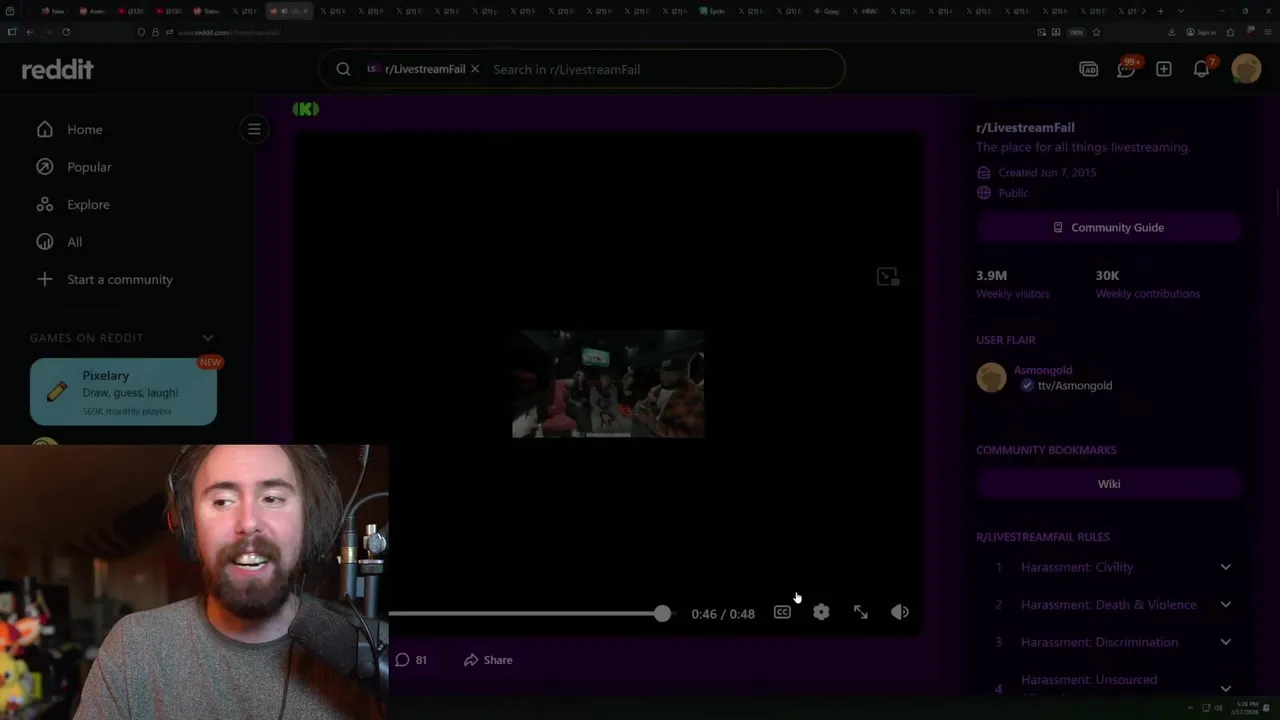The image size is (1280, 720).
Task: Click the lock icon in address bar
Action: (x=155, y=32)
